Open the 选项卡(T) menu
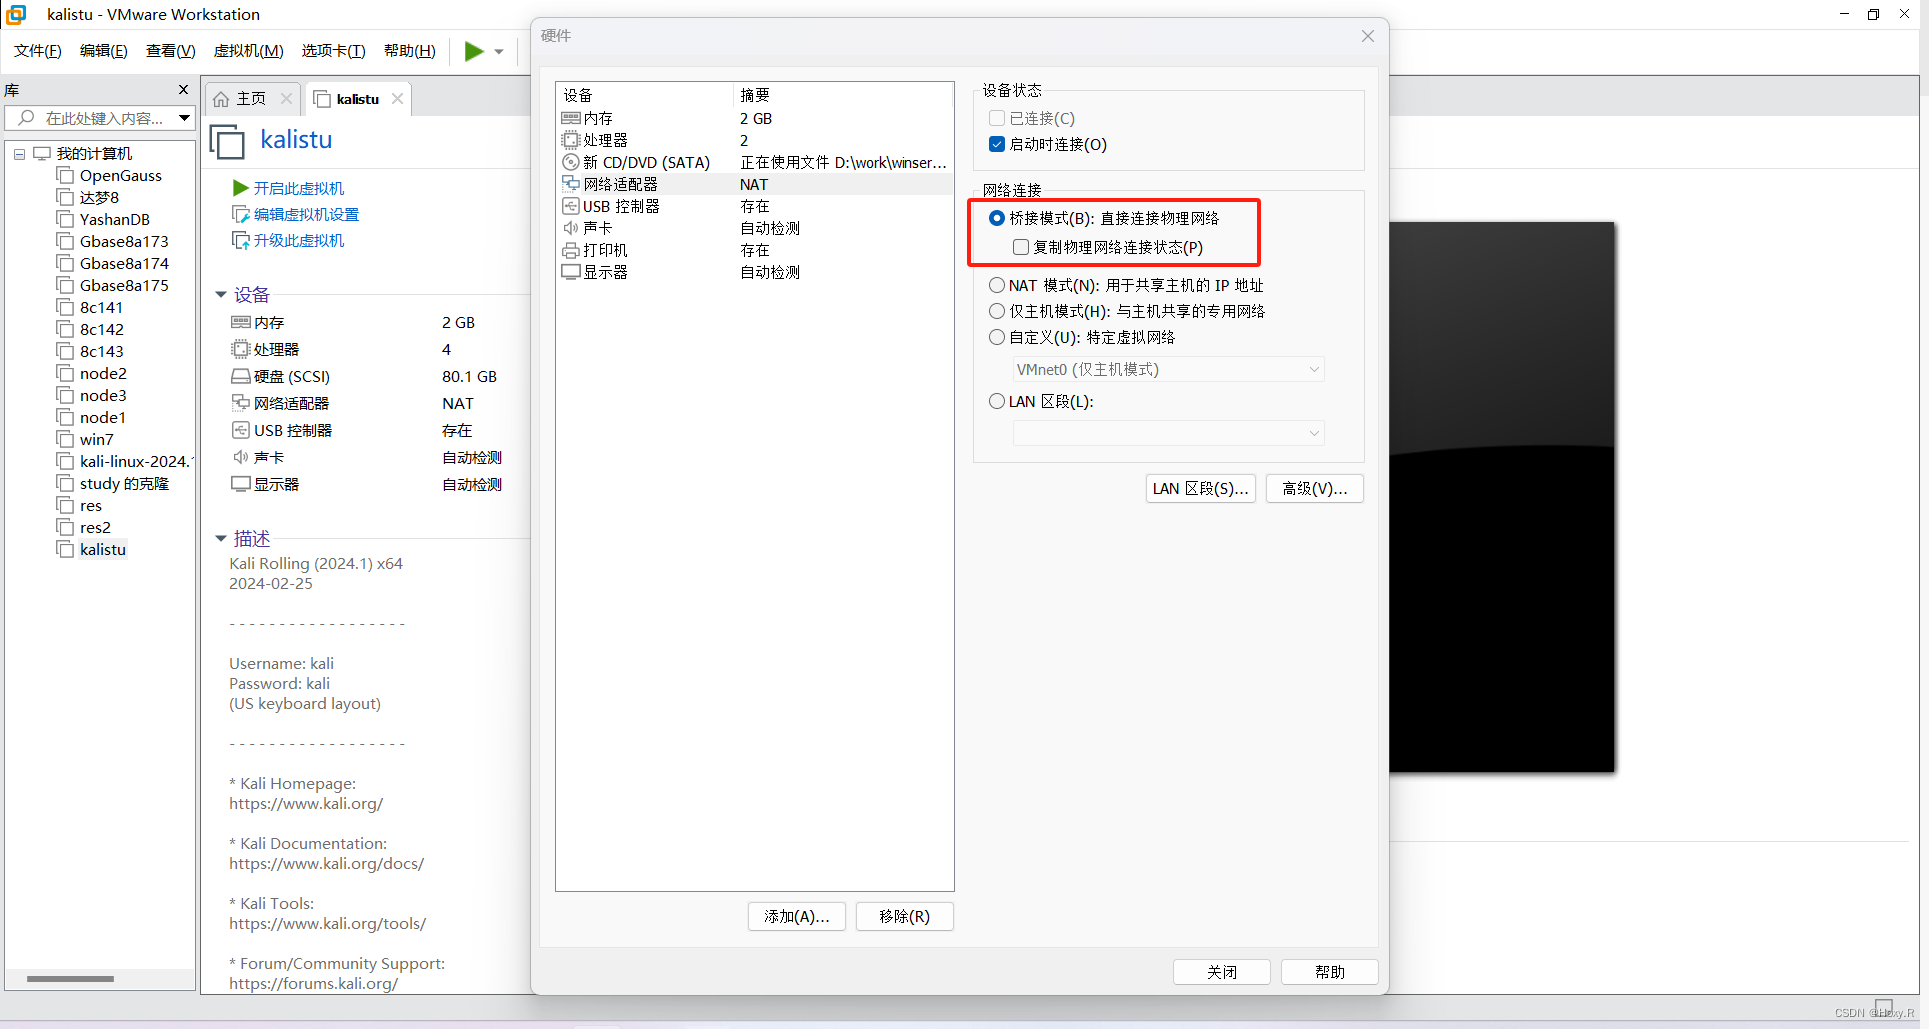The height and width of the screenshot is (1029, 1929). click(x=334, y=51)
